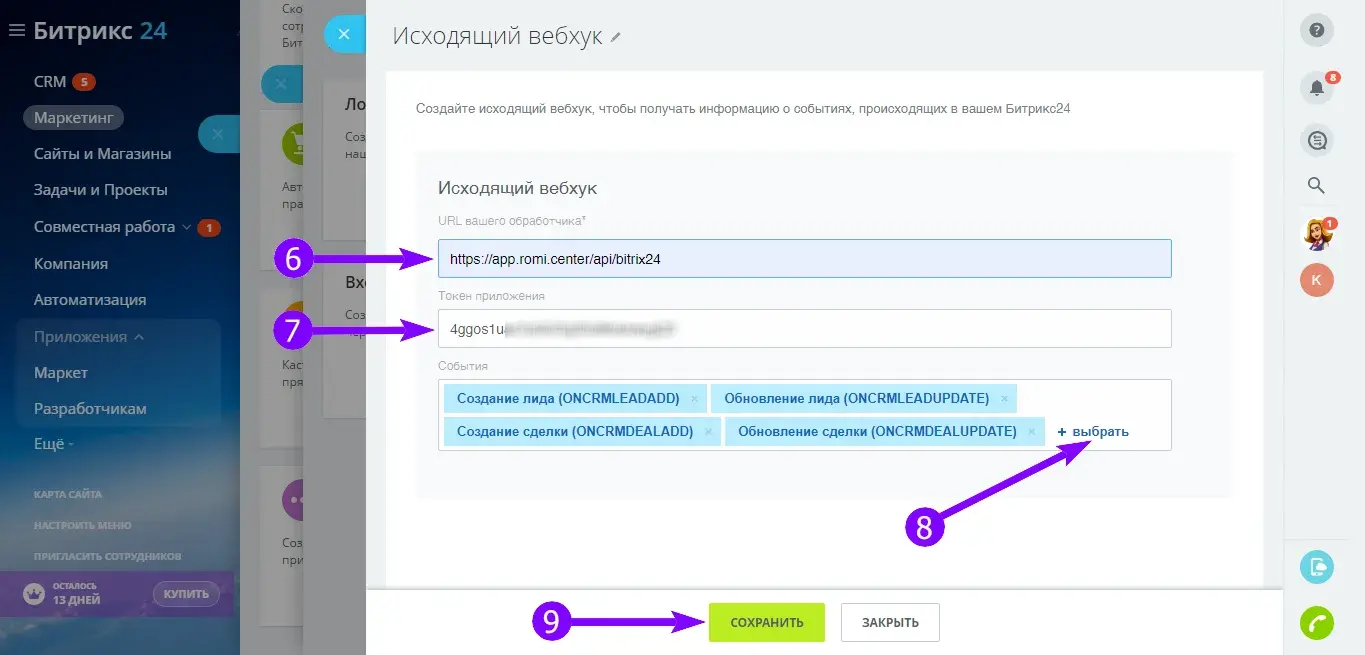Open Автоматизация in left menu
Screen dimensions: 1365x655
90,300
